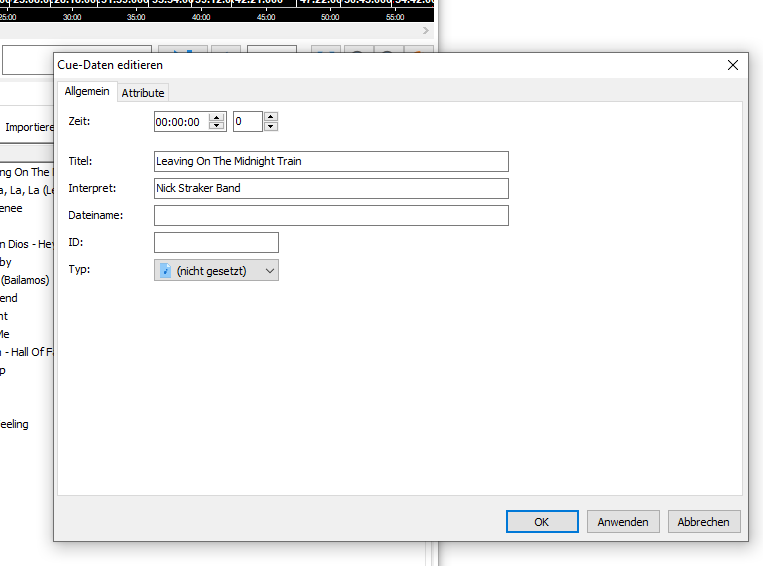Focus the Interpret field with Nick Straker Band
The width and height of the screenshot is (763, 566).
(x=330, y=188)
